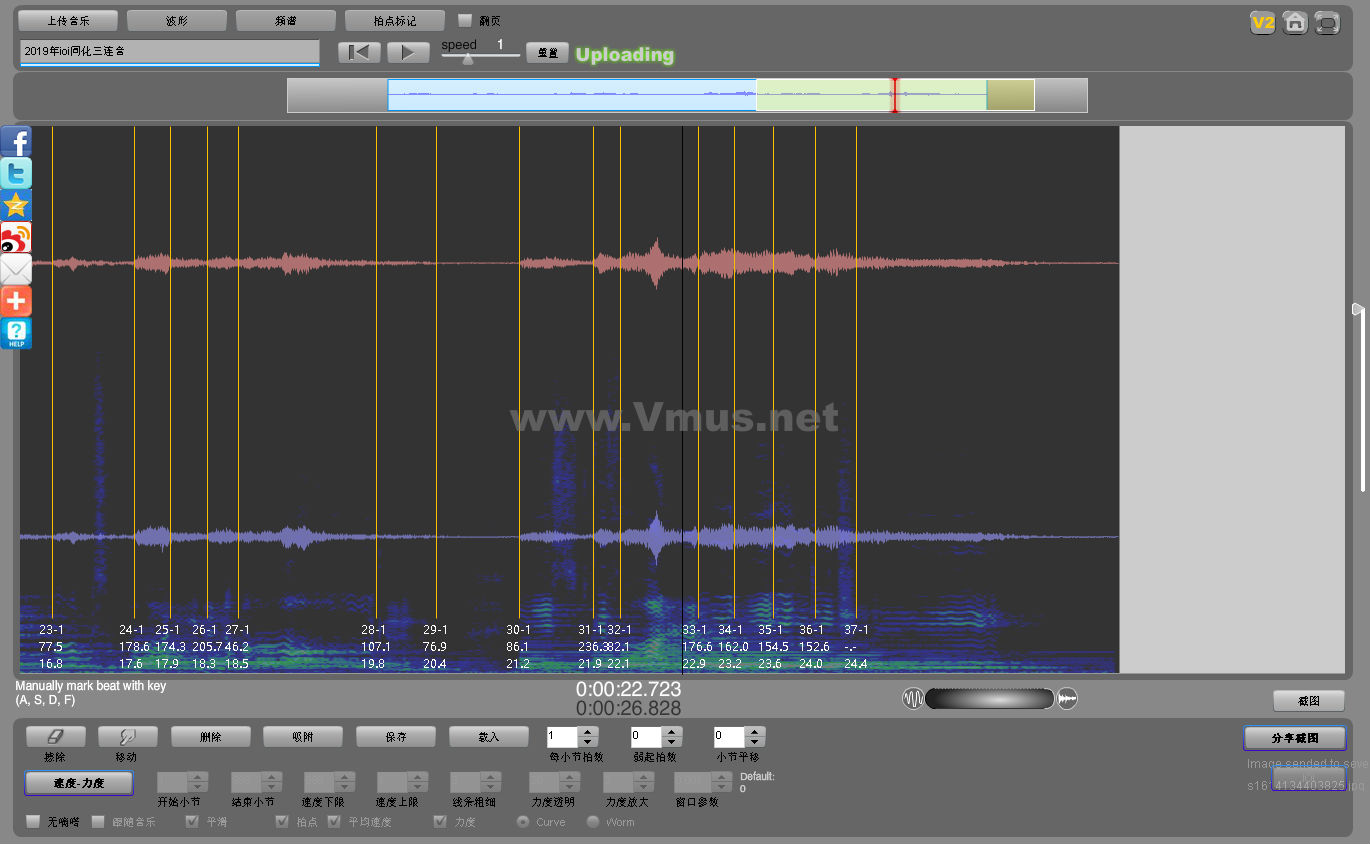
Task: Toggle the fullscreen icon
Action: tap(1327, 22)
